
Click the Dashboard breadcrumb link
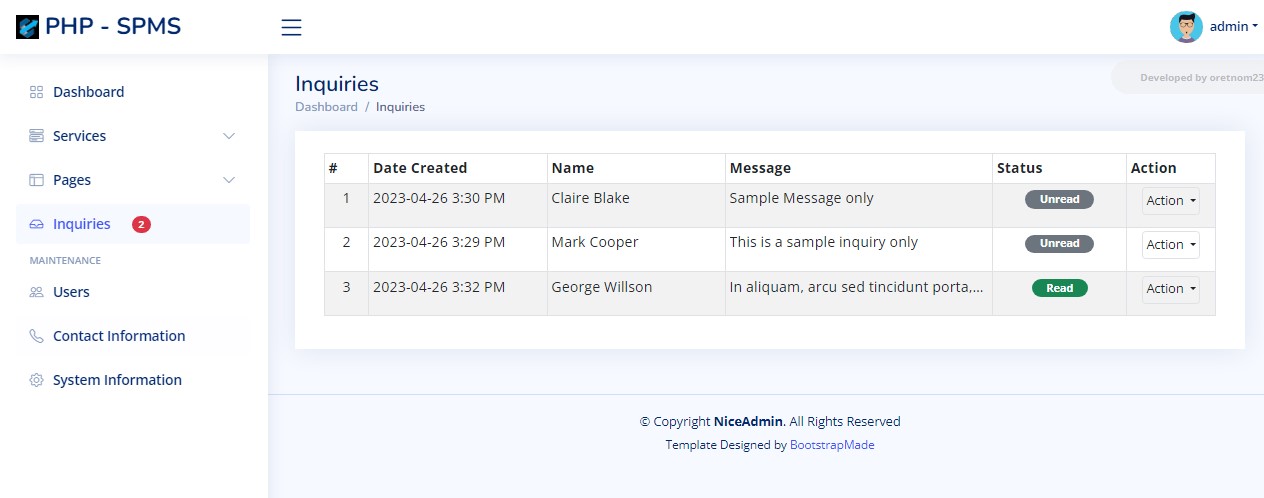pyautogui.click(x=326, y=107)
